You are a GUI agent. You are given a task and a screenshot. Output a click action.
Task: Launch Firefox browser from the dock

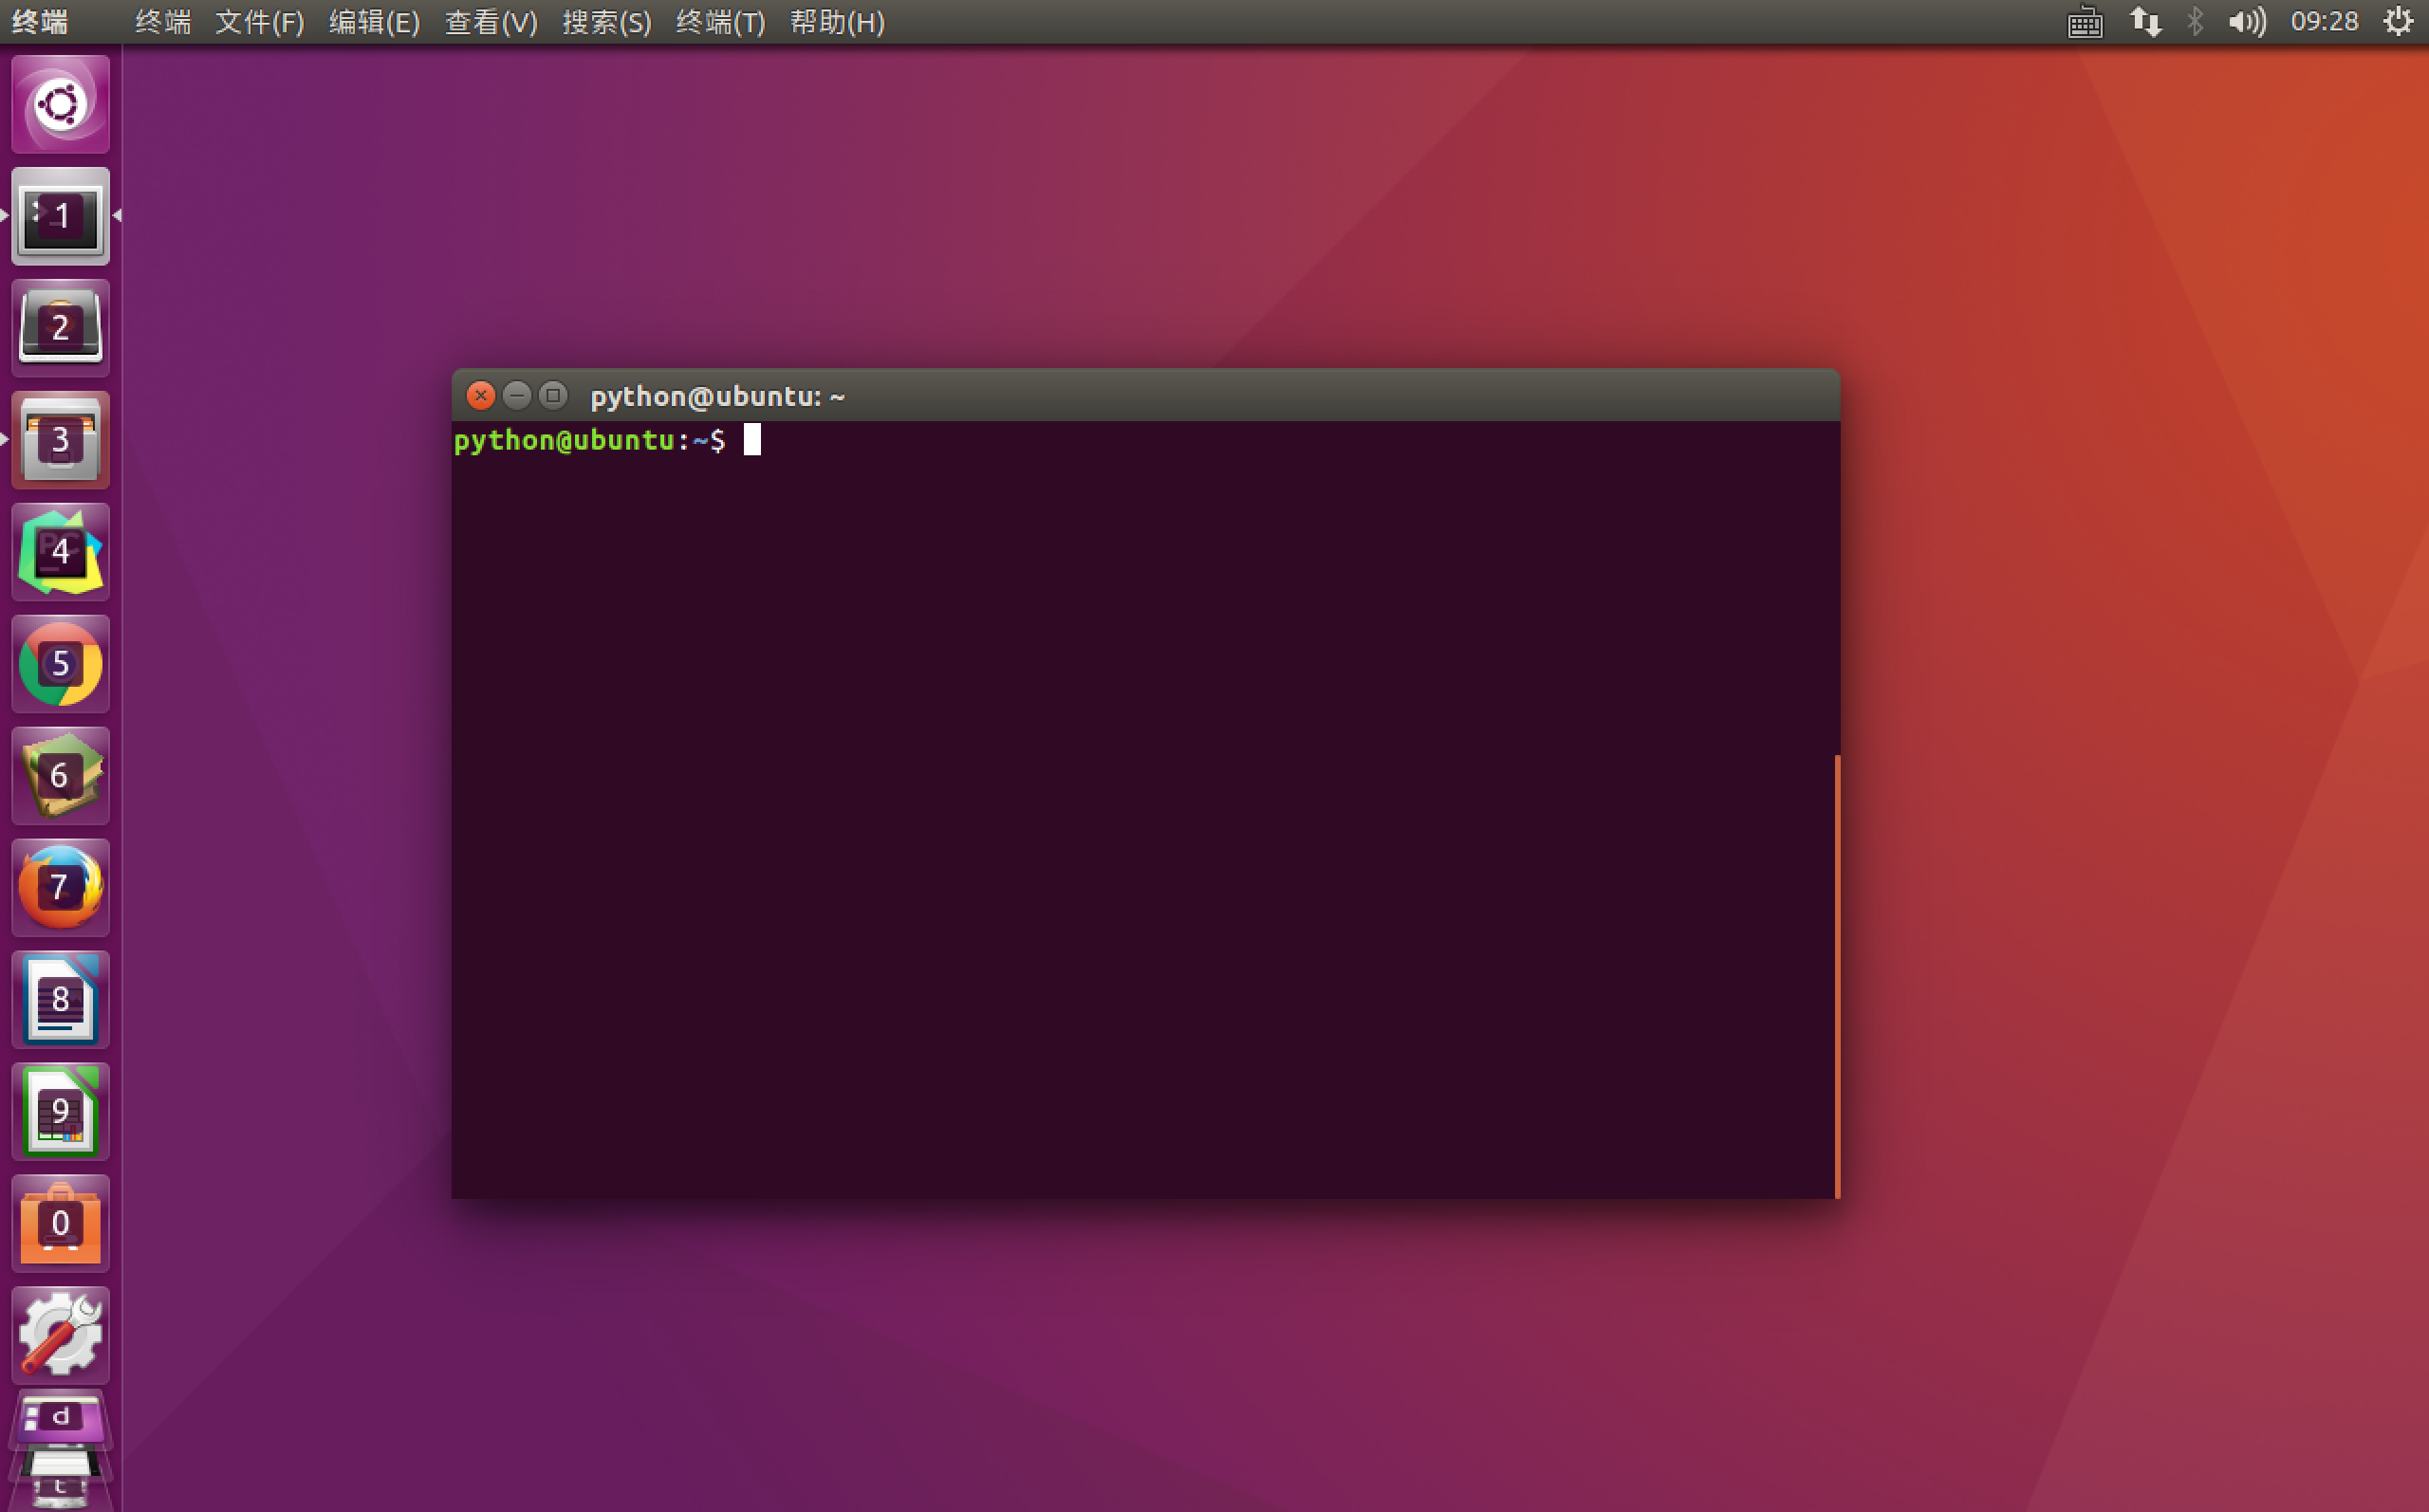(x=60, y=887)
